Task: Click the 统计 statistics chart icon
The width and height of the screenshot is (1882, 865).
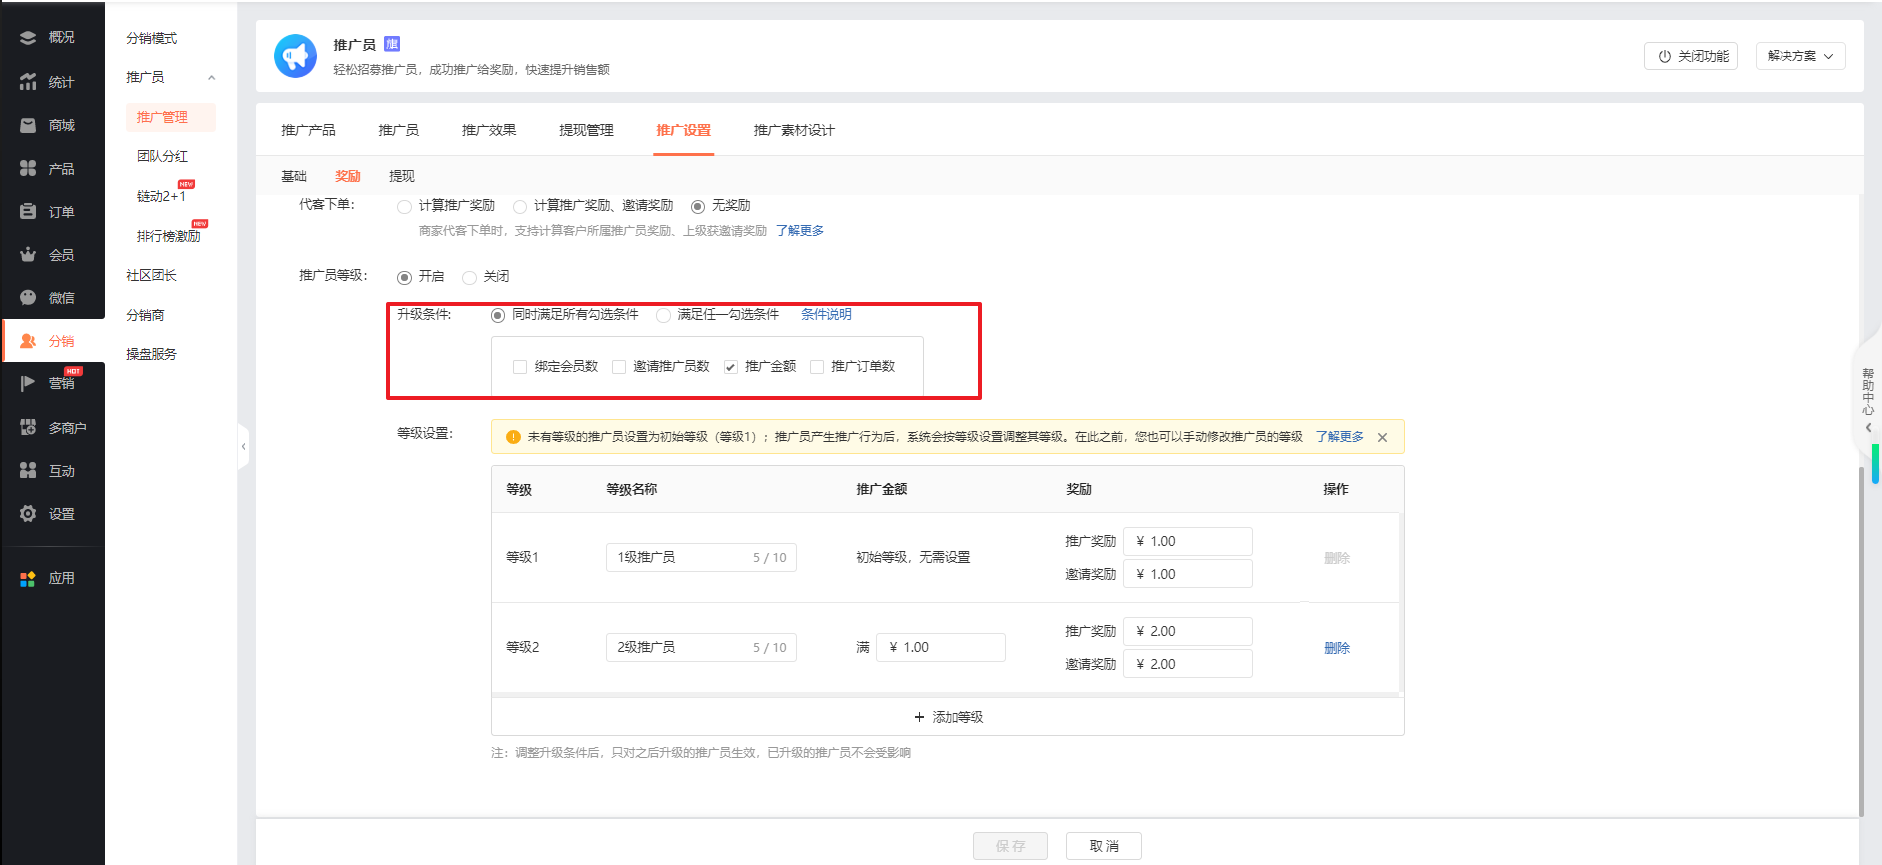Action: [x=28, y=82]
